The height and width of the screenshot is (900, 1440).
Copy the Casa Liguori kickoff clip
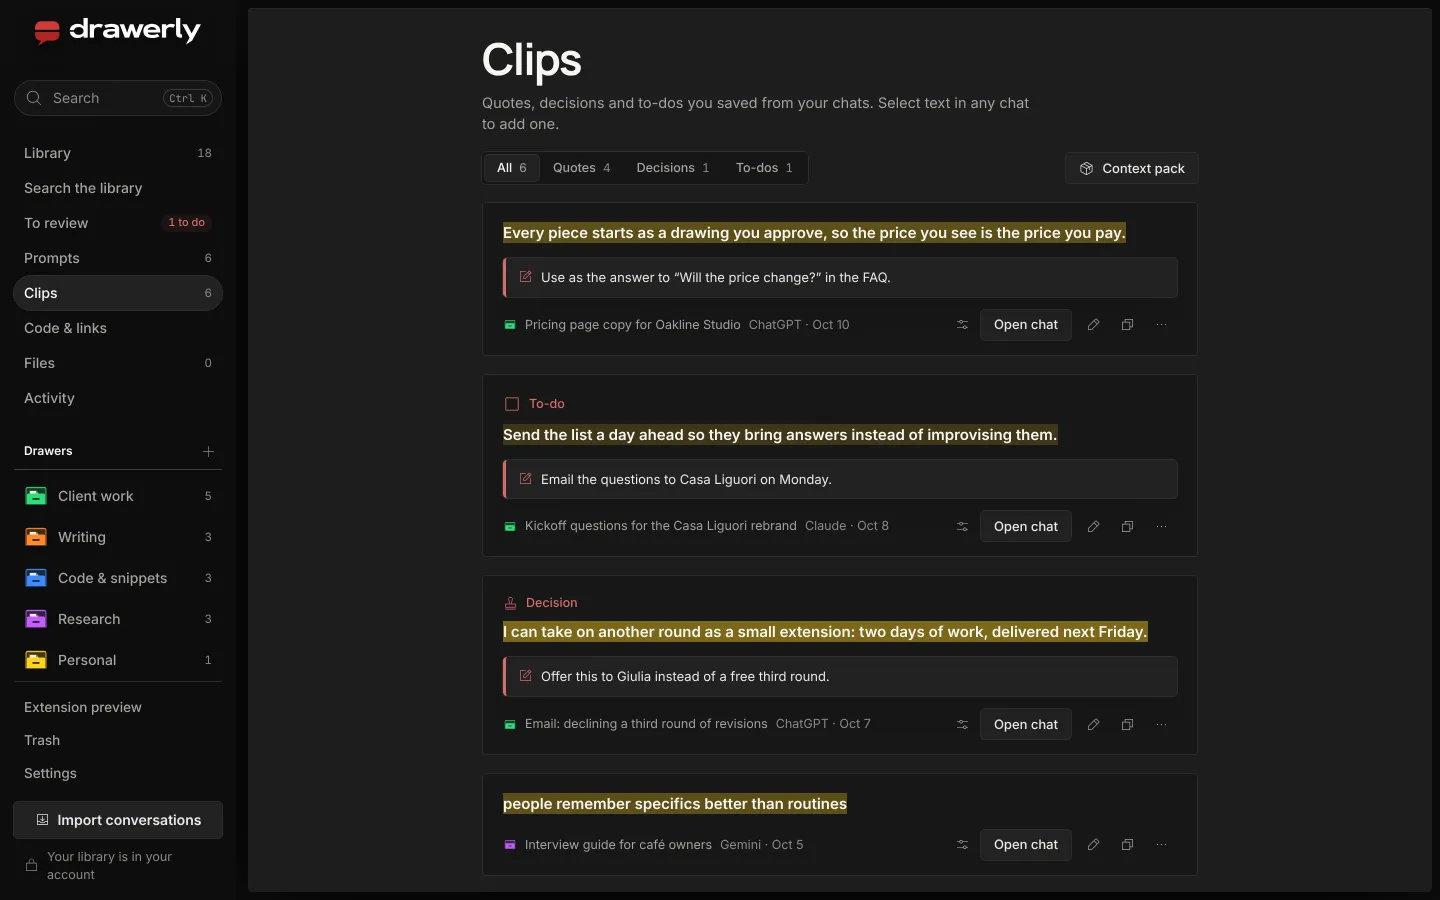click(1127, 527)
